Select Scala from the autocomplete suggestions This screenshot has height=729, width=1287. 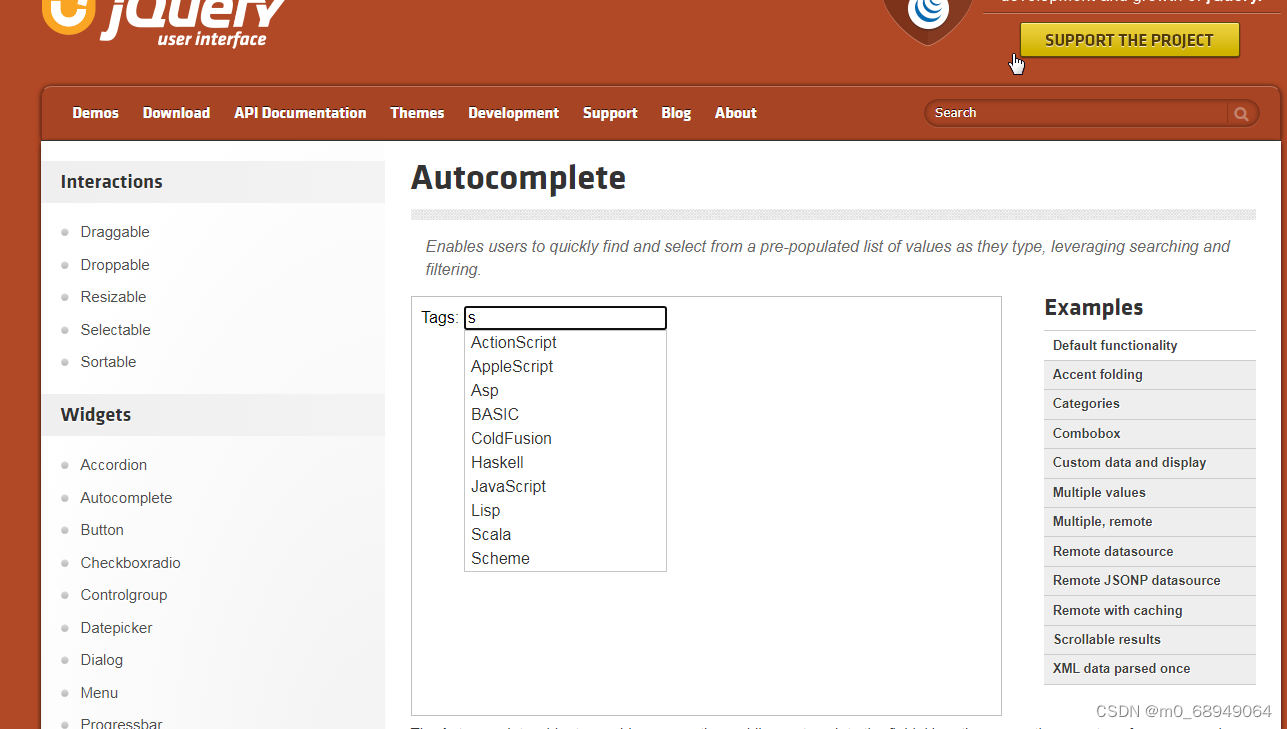tap(491, 534)
